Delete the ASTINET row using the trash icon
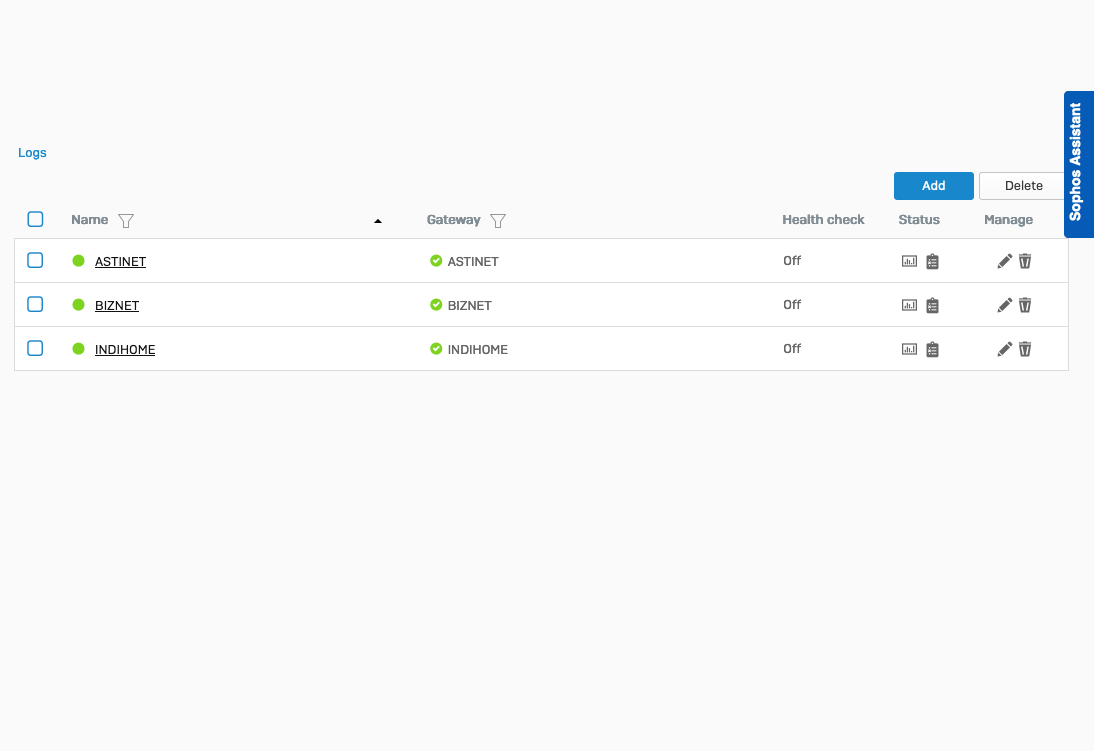 1025,261
